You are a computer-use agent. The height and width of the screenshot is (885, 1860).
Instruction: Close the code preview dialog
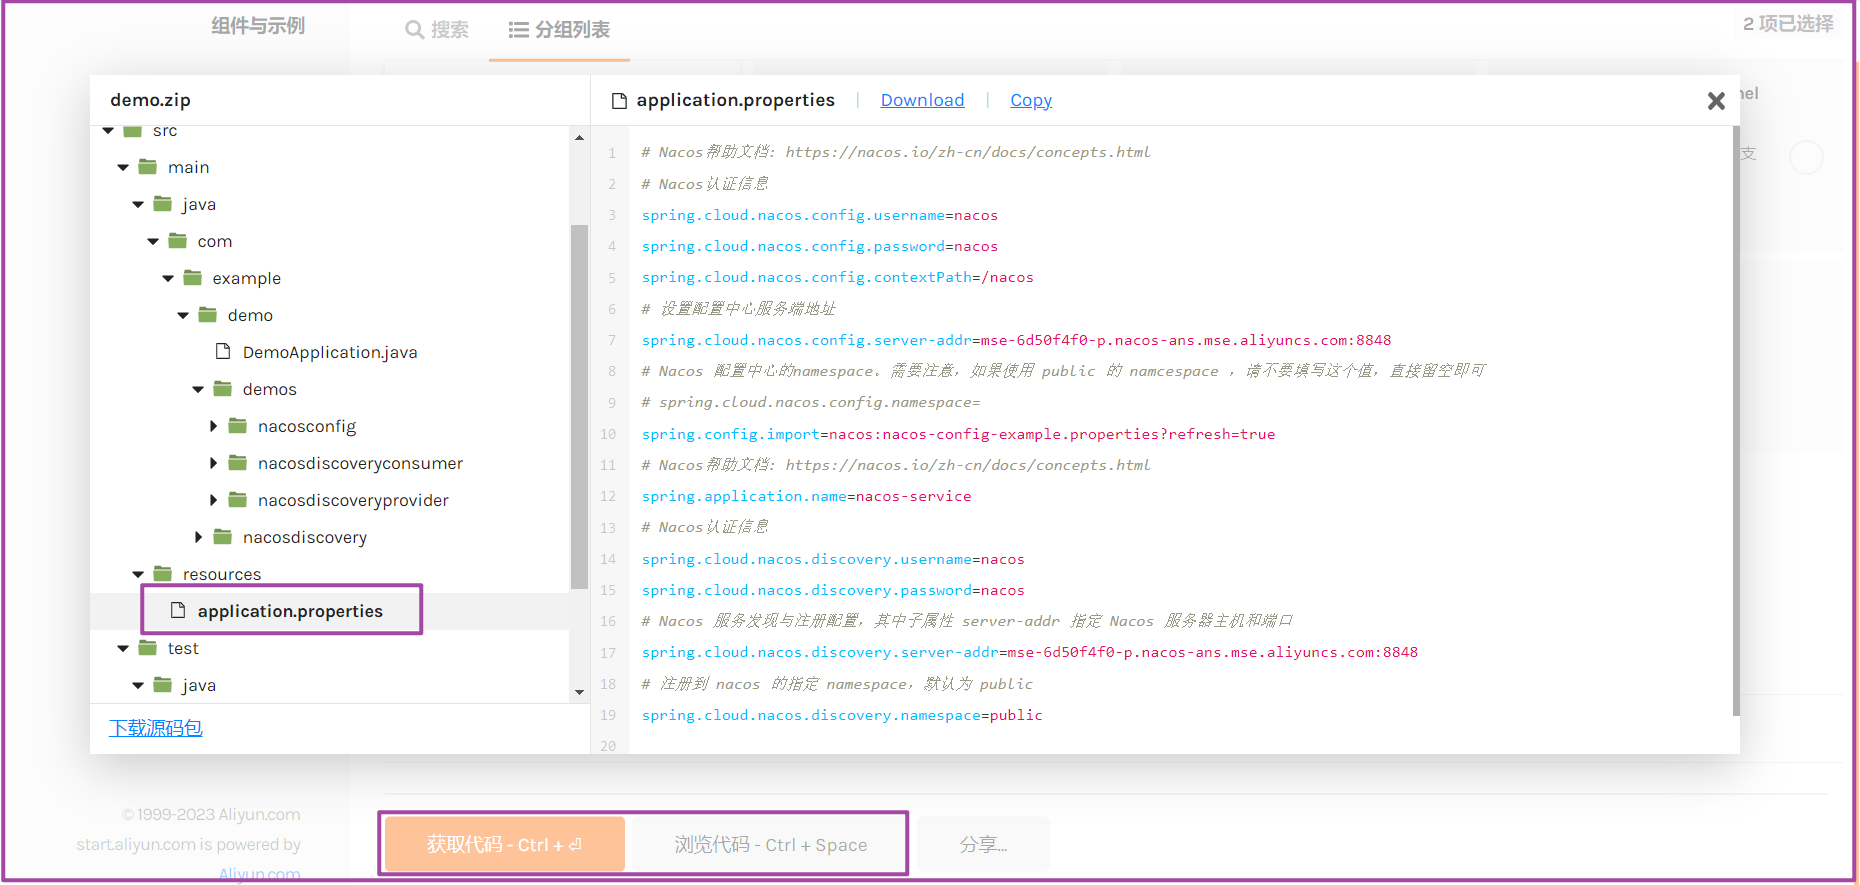[x=1716, y=101]
